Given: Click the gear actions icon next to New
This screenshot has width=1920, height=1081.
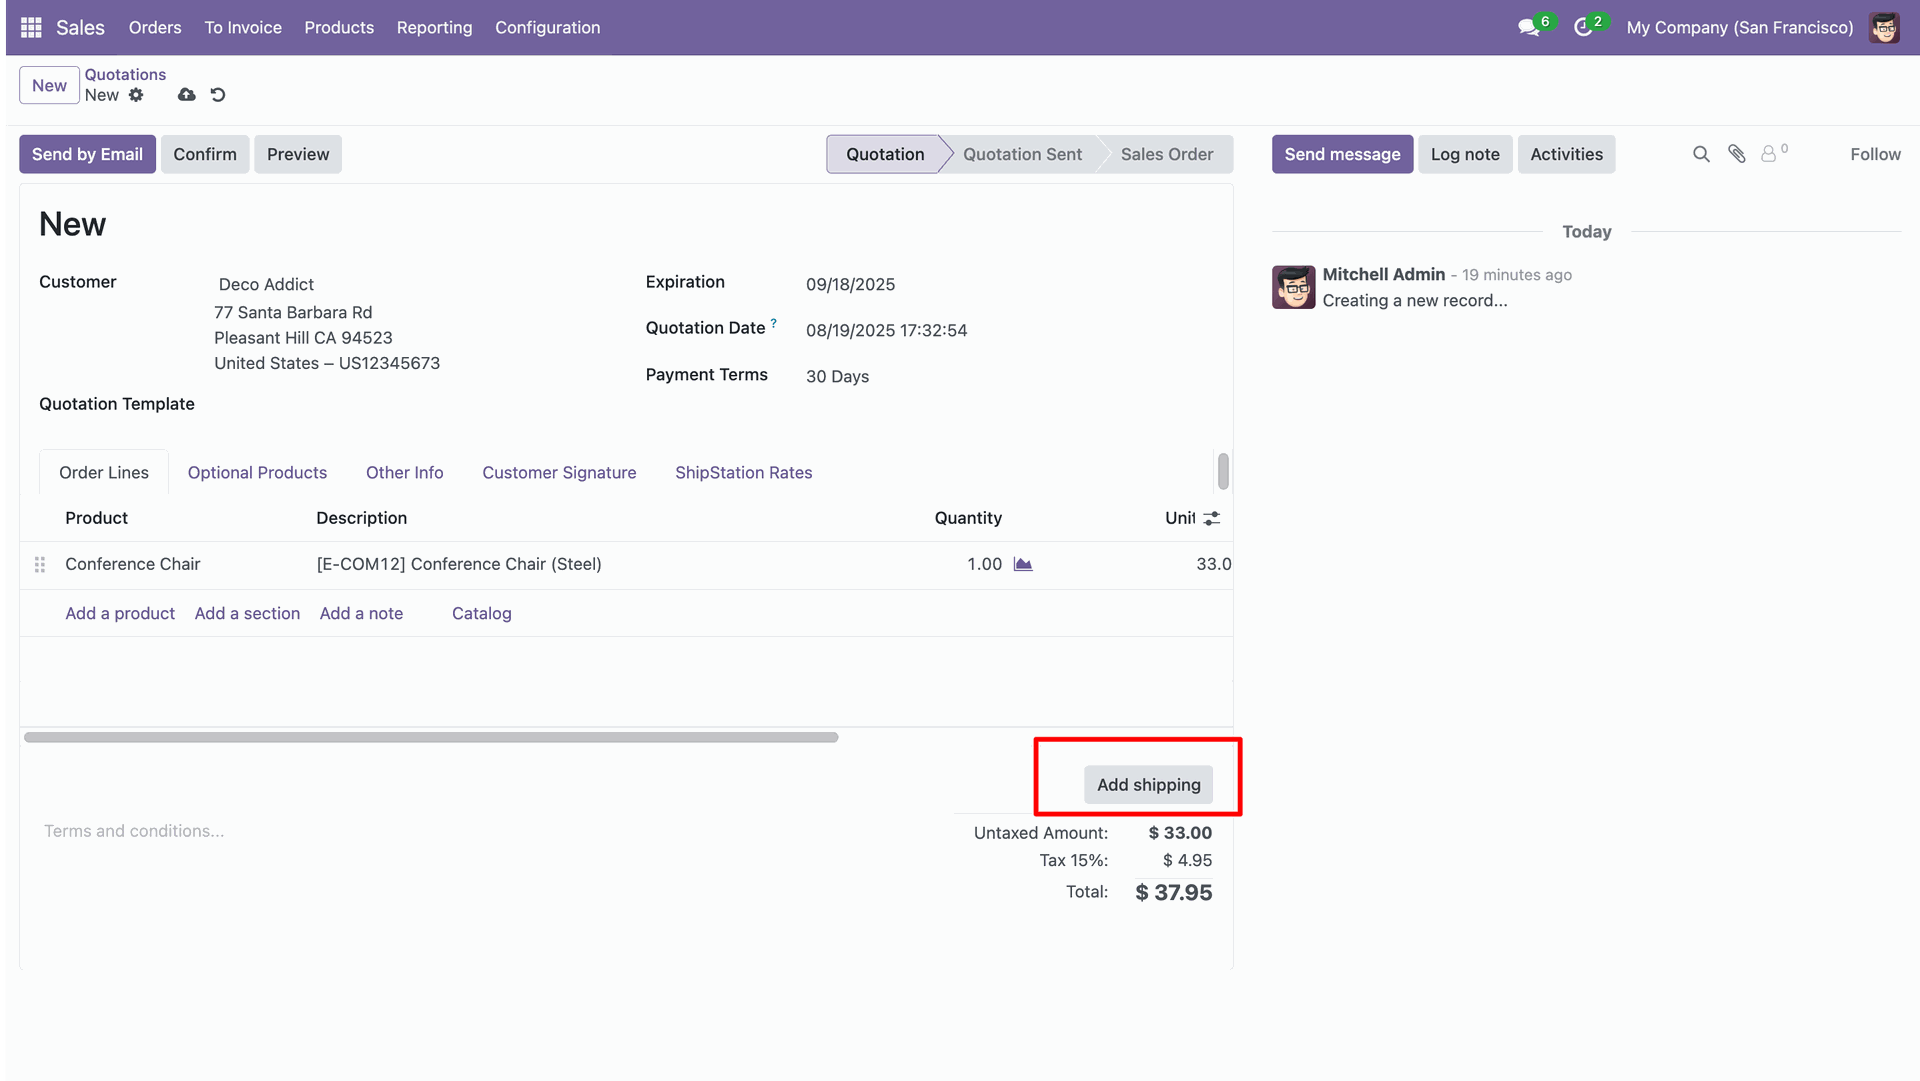Looking at the screenshot, I should [x=136, y=95].
